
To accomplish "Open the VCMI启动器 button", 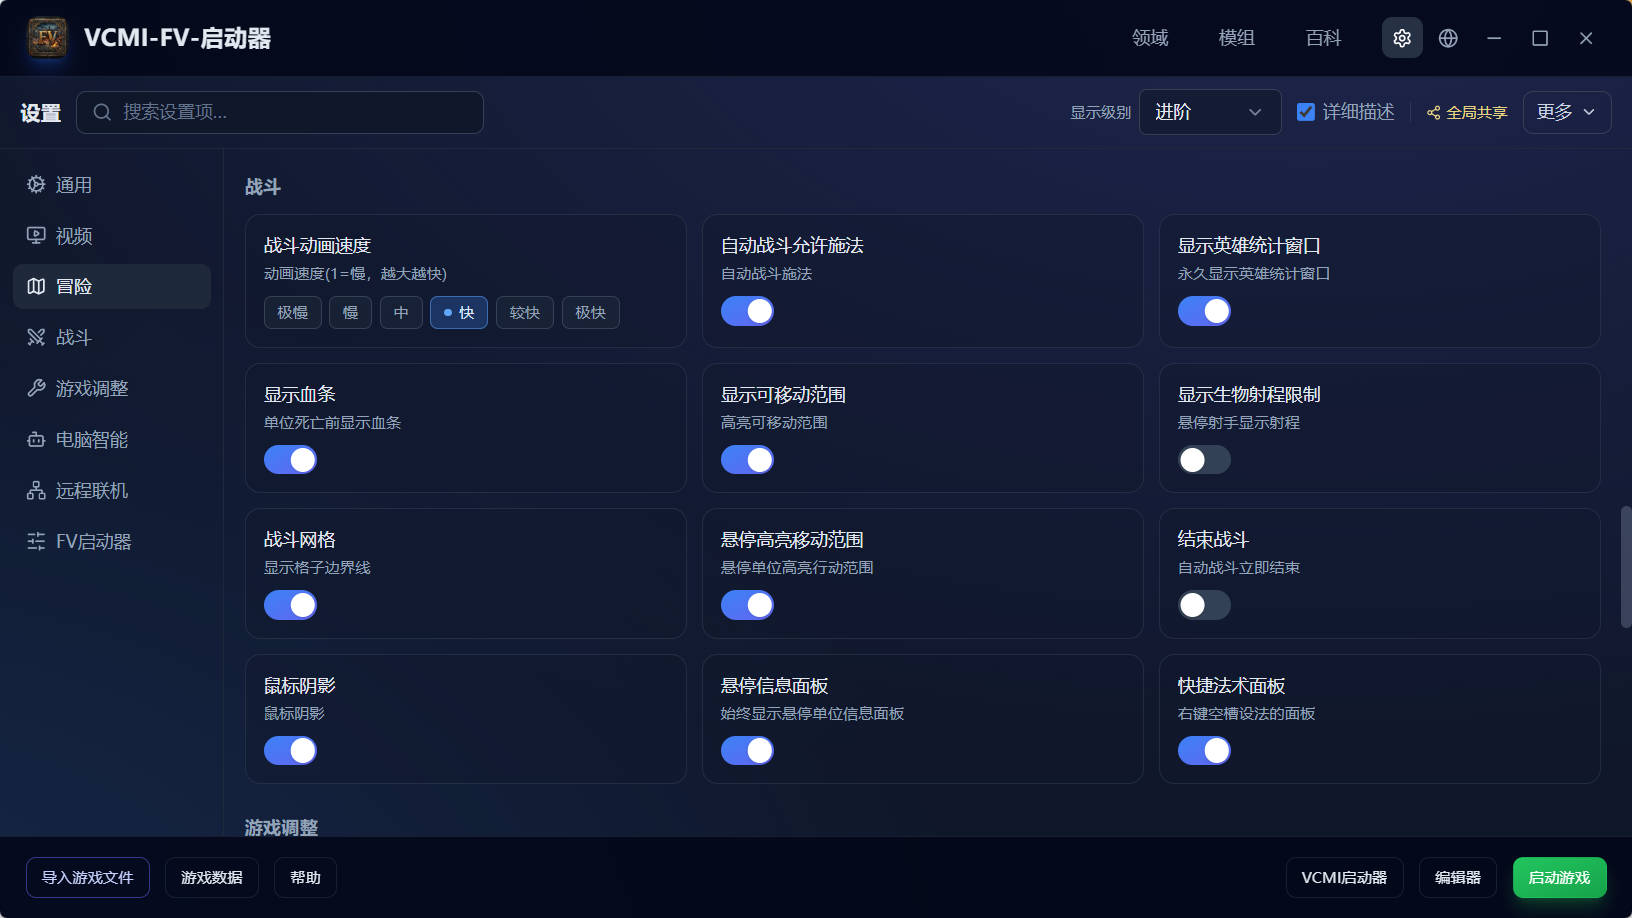I will click(x=1344, y=878).
